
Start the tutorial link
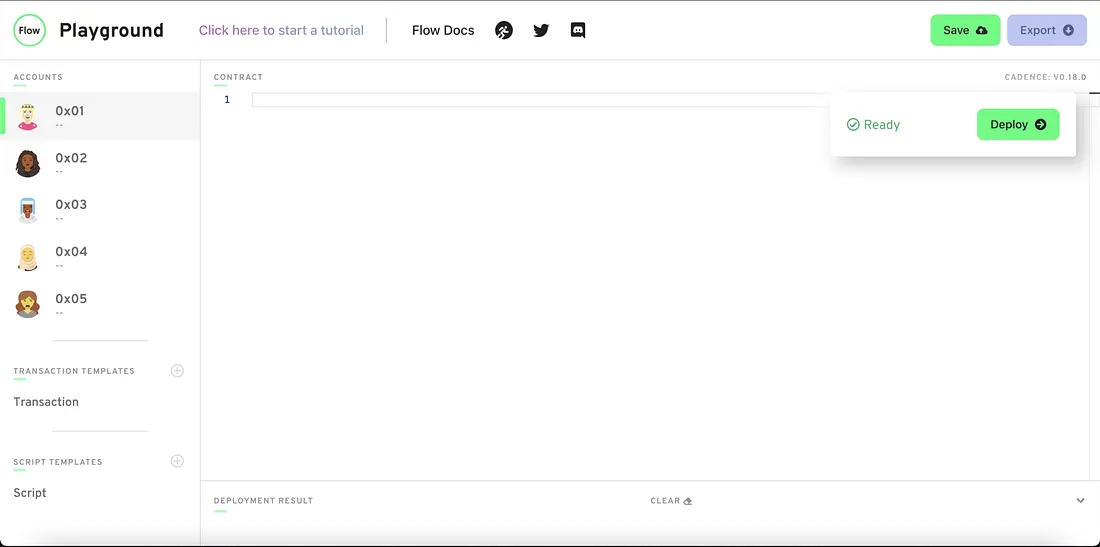click(x=281, y=30)
